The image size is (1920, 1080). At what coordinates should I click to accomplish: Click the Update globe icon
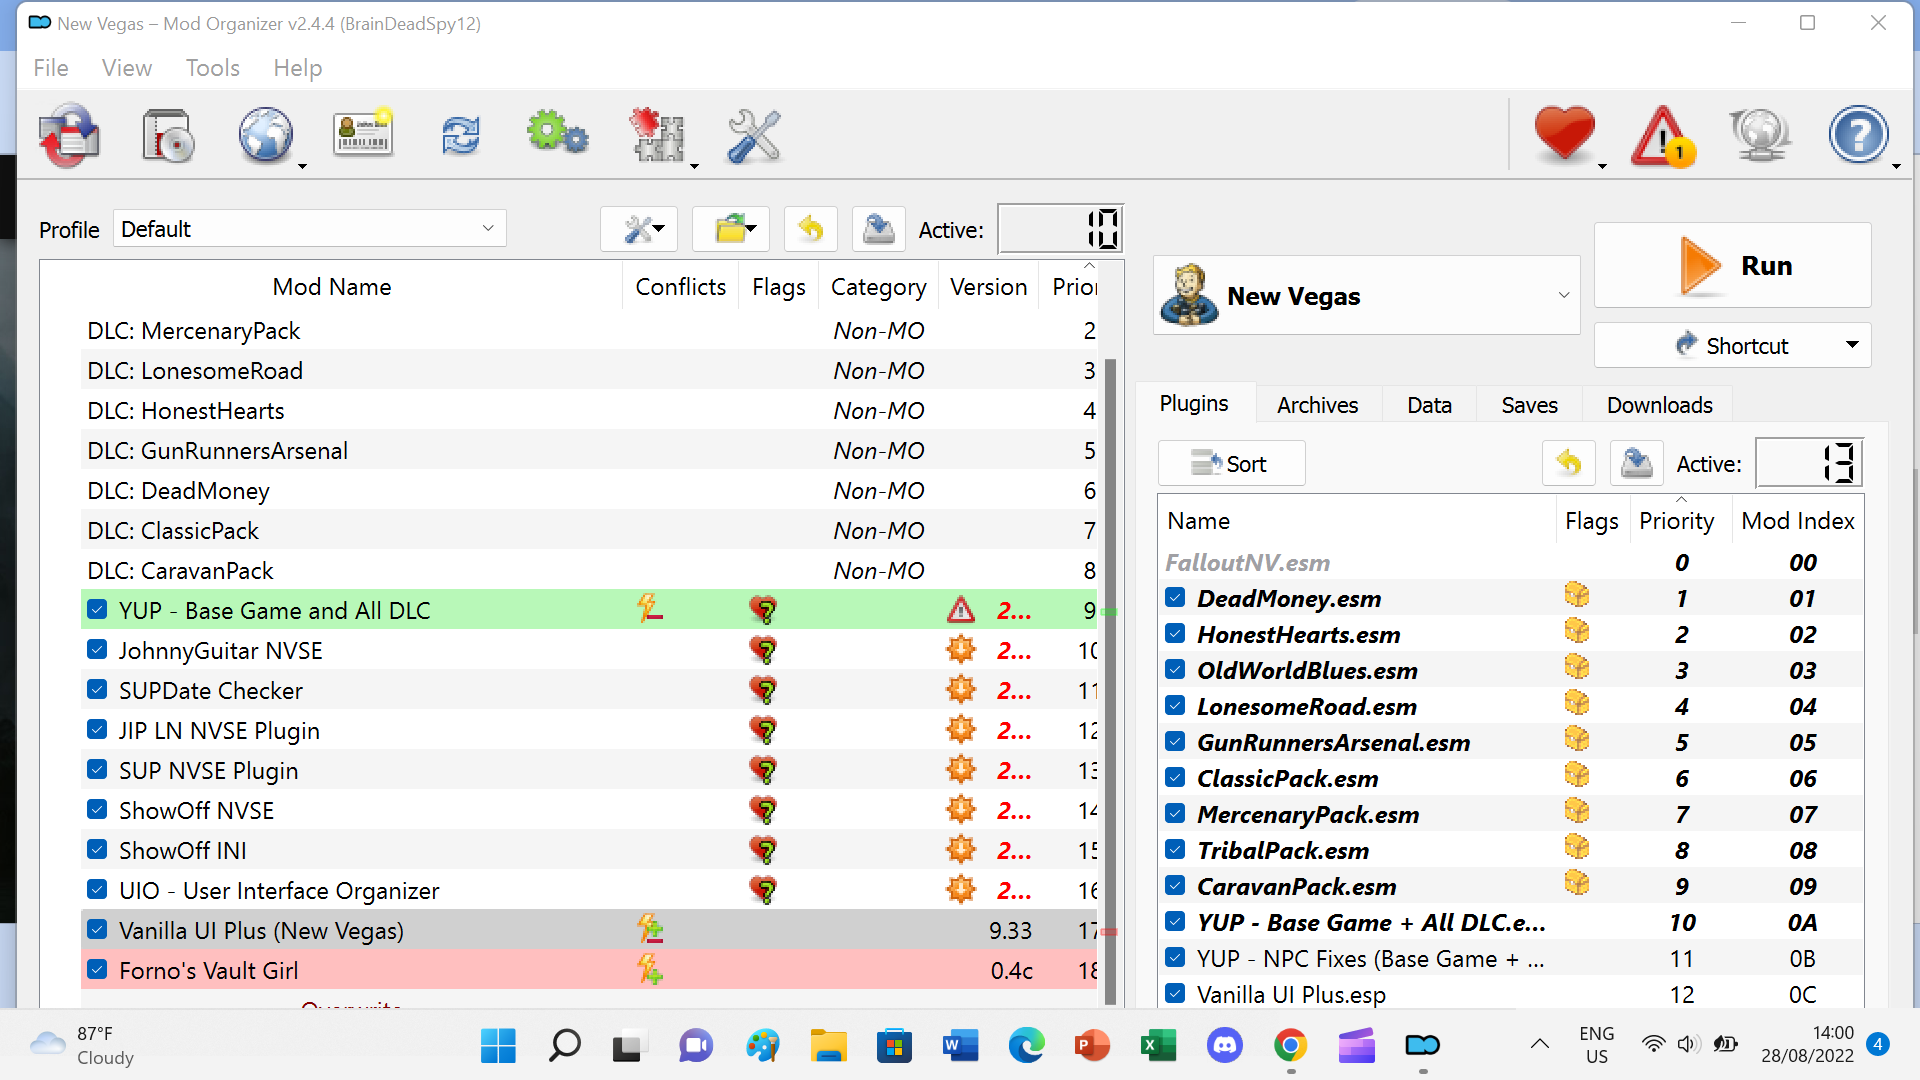(1760, 136)
